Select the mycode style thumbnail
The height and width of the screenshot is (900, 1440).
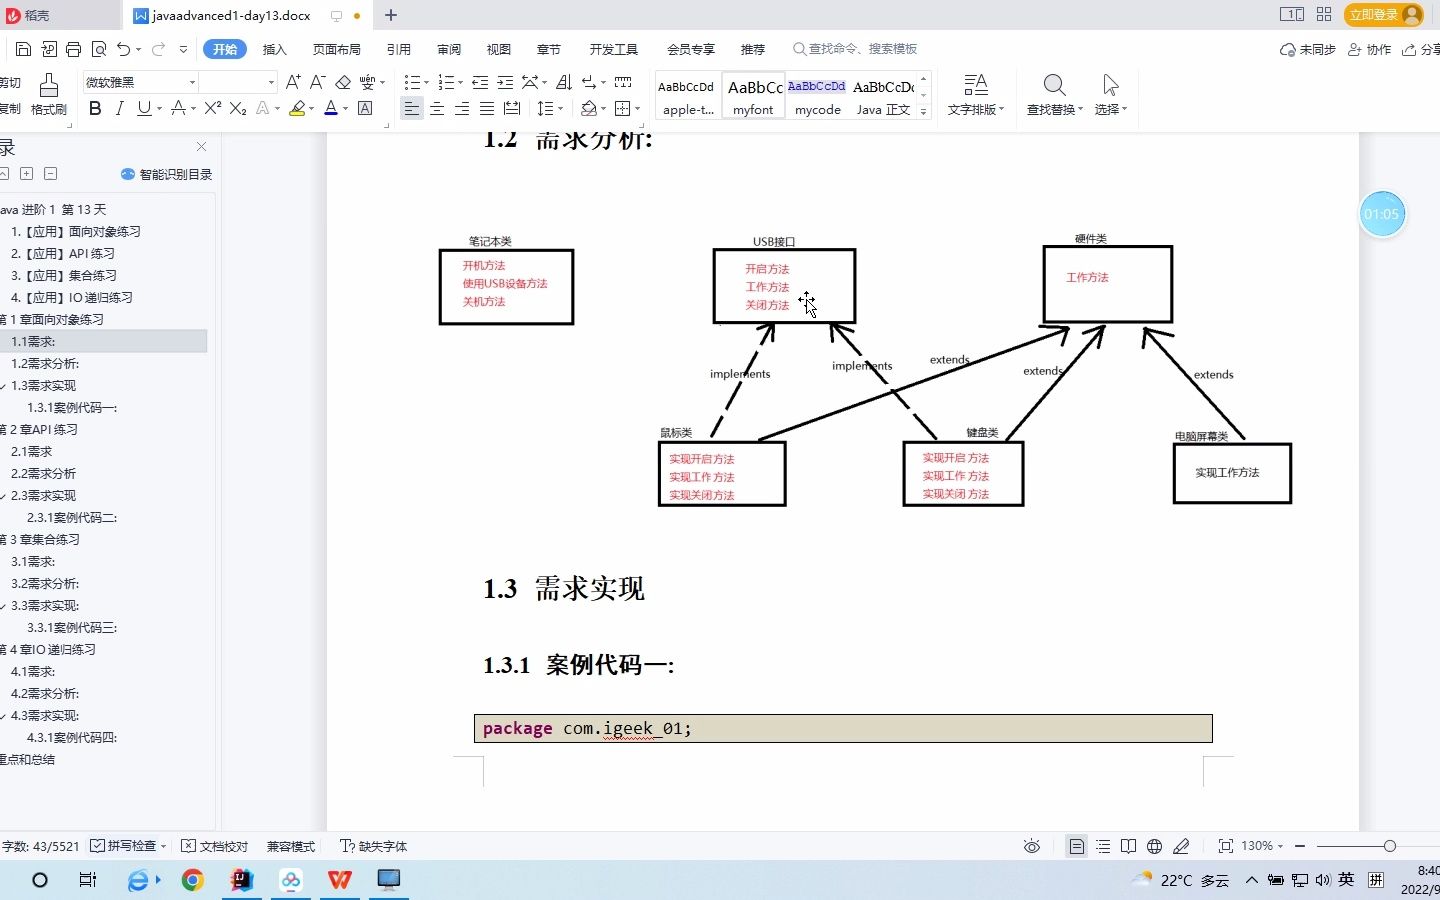[x=817, y=97]
